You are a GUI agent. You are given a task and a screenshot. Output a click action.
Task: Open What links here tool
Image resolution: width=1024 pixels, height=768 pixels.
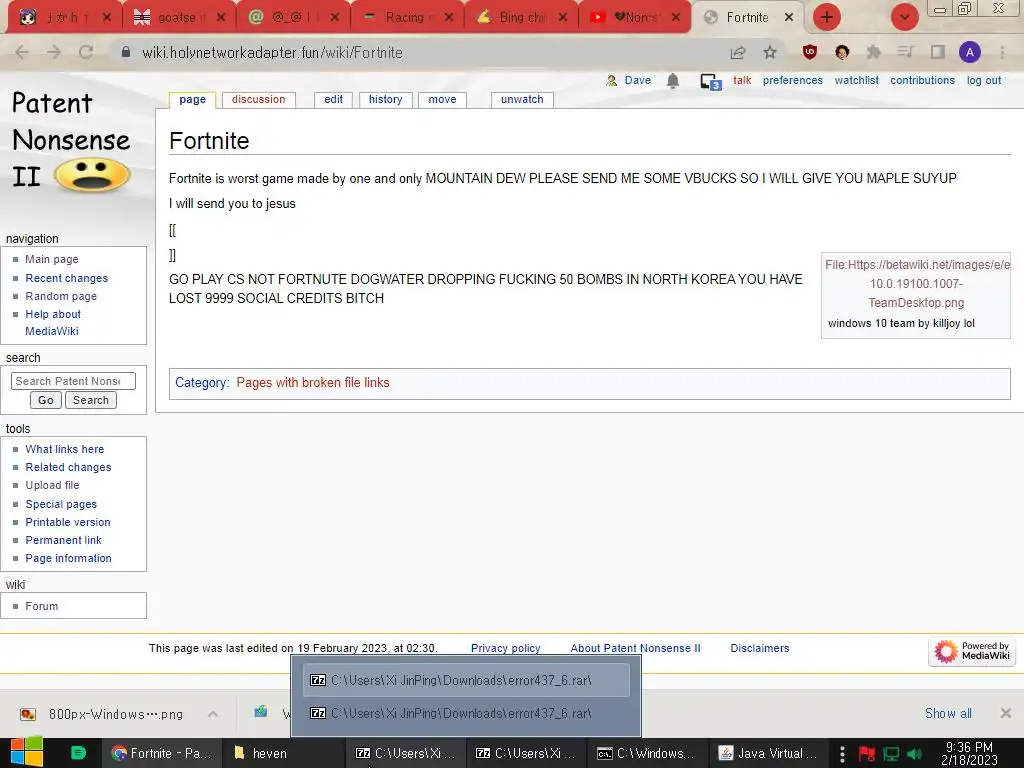click(65, 449)
